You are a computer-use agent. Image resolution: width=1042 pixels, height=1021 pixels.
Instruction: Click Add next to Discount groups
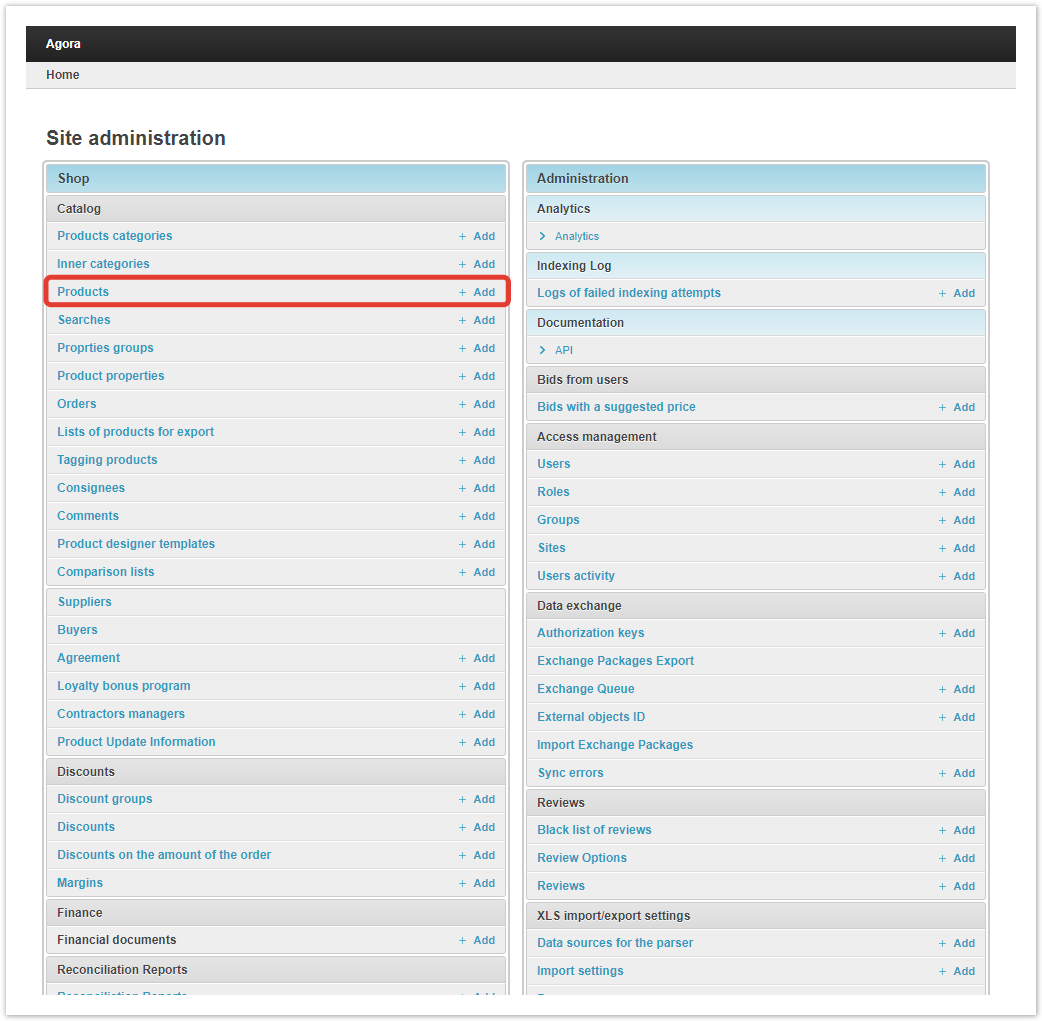tap(477, 799)
